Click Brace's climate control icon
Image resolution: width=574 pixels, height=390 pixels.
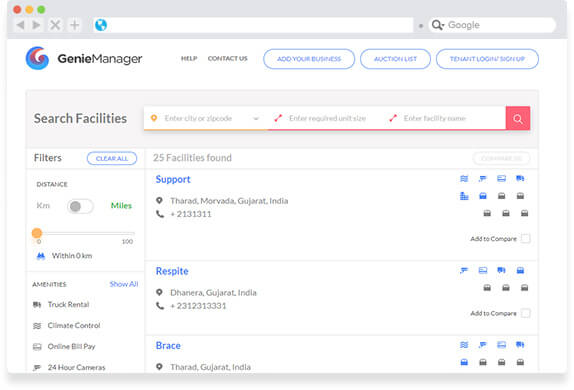pos(464,345)
